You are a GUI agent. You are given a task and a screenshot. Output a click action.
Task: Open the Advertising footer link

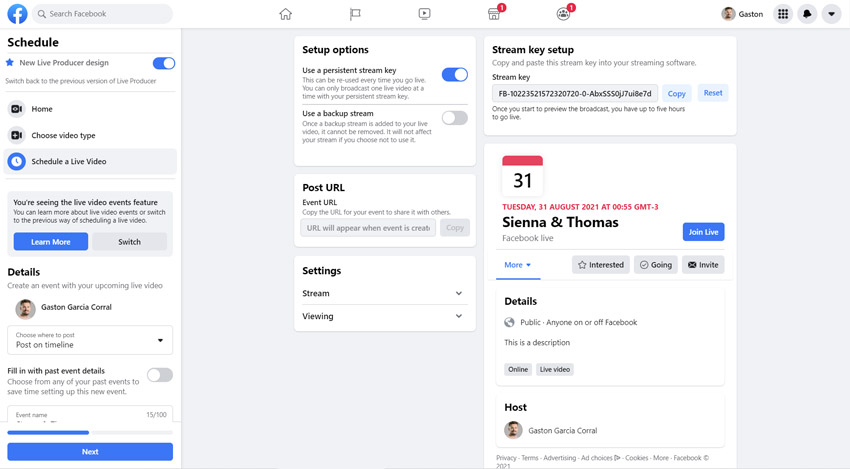(x=559, y=458)
